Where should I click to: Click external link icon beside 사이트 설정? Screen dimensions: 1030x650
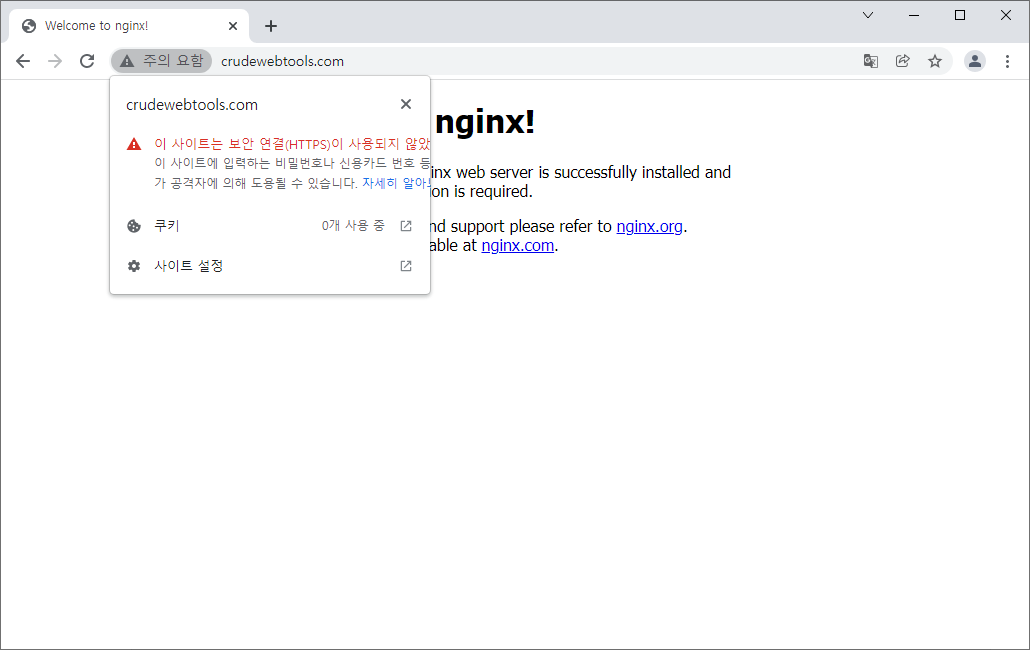pyautogui.click(x=406, y=266)
